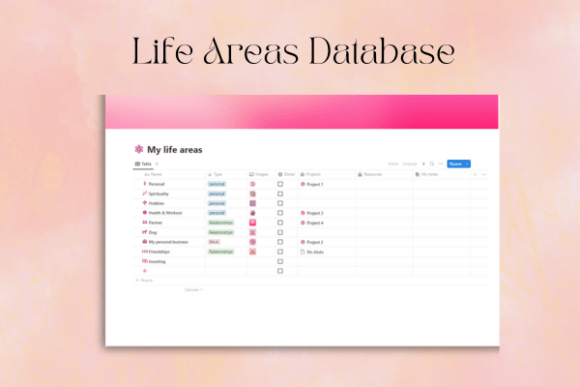Image resolution: width=580 pixels, height=387 pixels.
Task: Open the image thumbnail in Hobbies row
Action: [253, 203]
